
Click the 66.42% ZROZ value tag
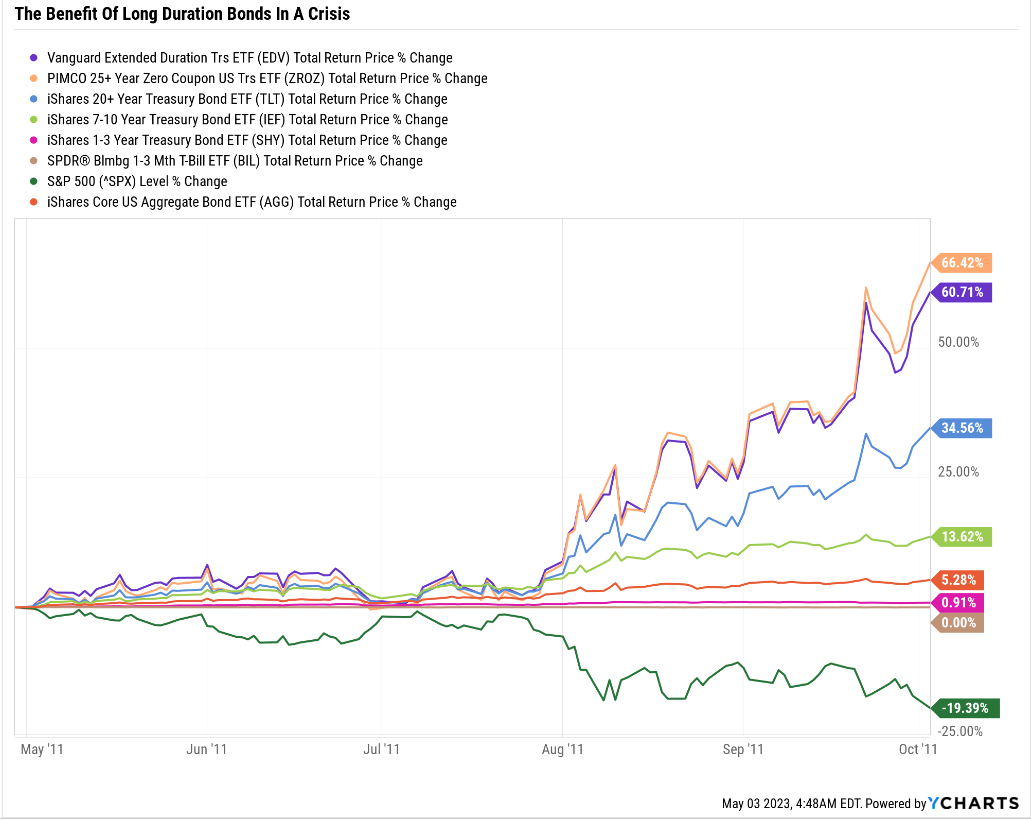point(962,263)
